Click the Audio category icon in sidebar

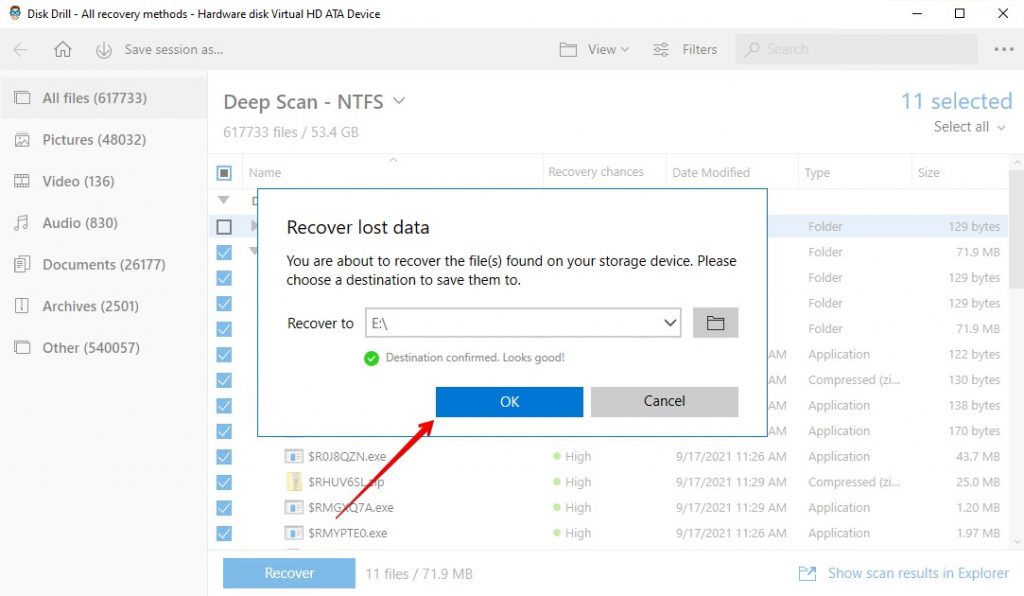tap(22, 223)
